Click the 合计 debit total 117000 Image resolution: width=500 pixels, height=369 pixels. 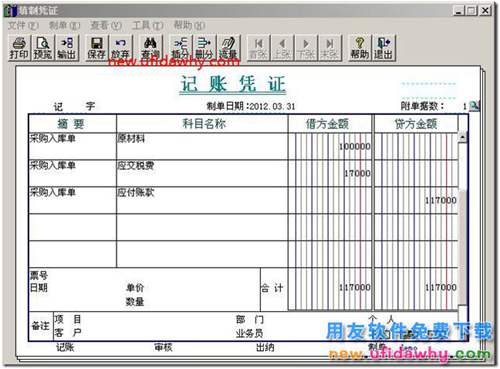(x=354, y=287)
